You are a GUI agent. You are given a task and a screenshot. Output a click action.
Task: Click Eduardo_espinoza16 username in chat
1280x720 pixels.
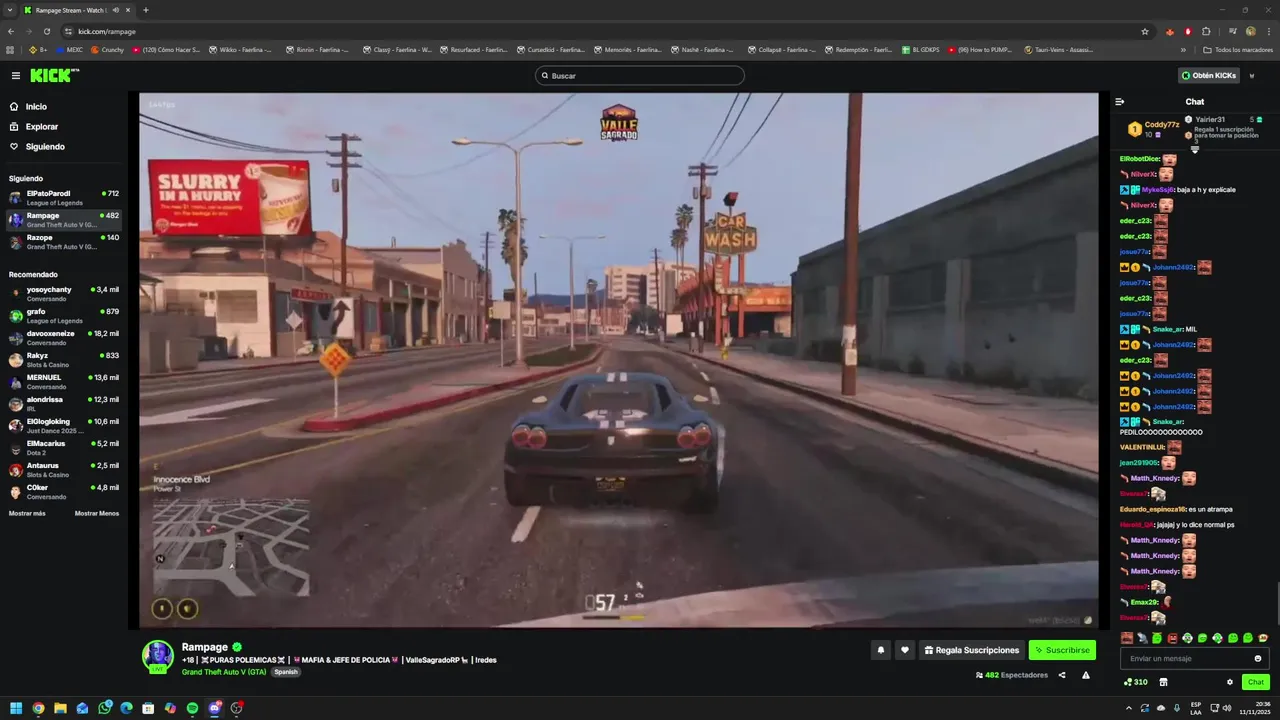(x=1153, y=509)
